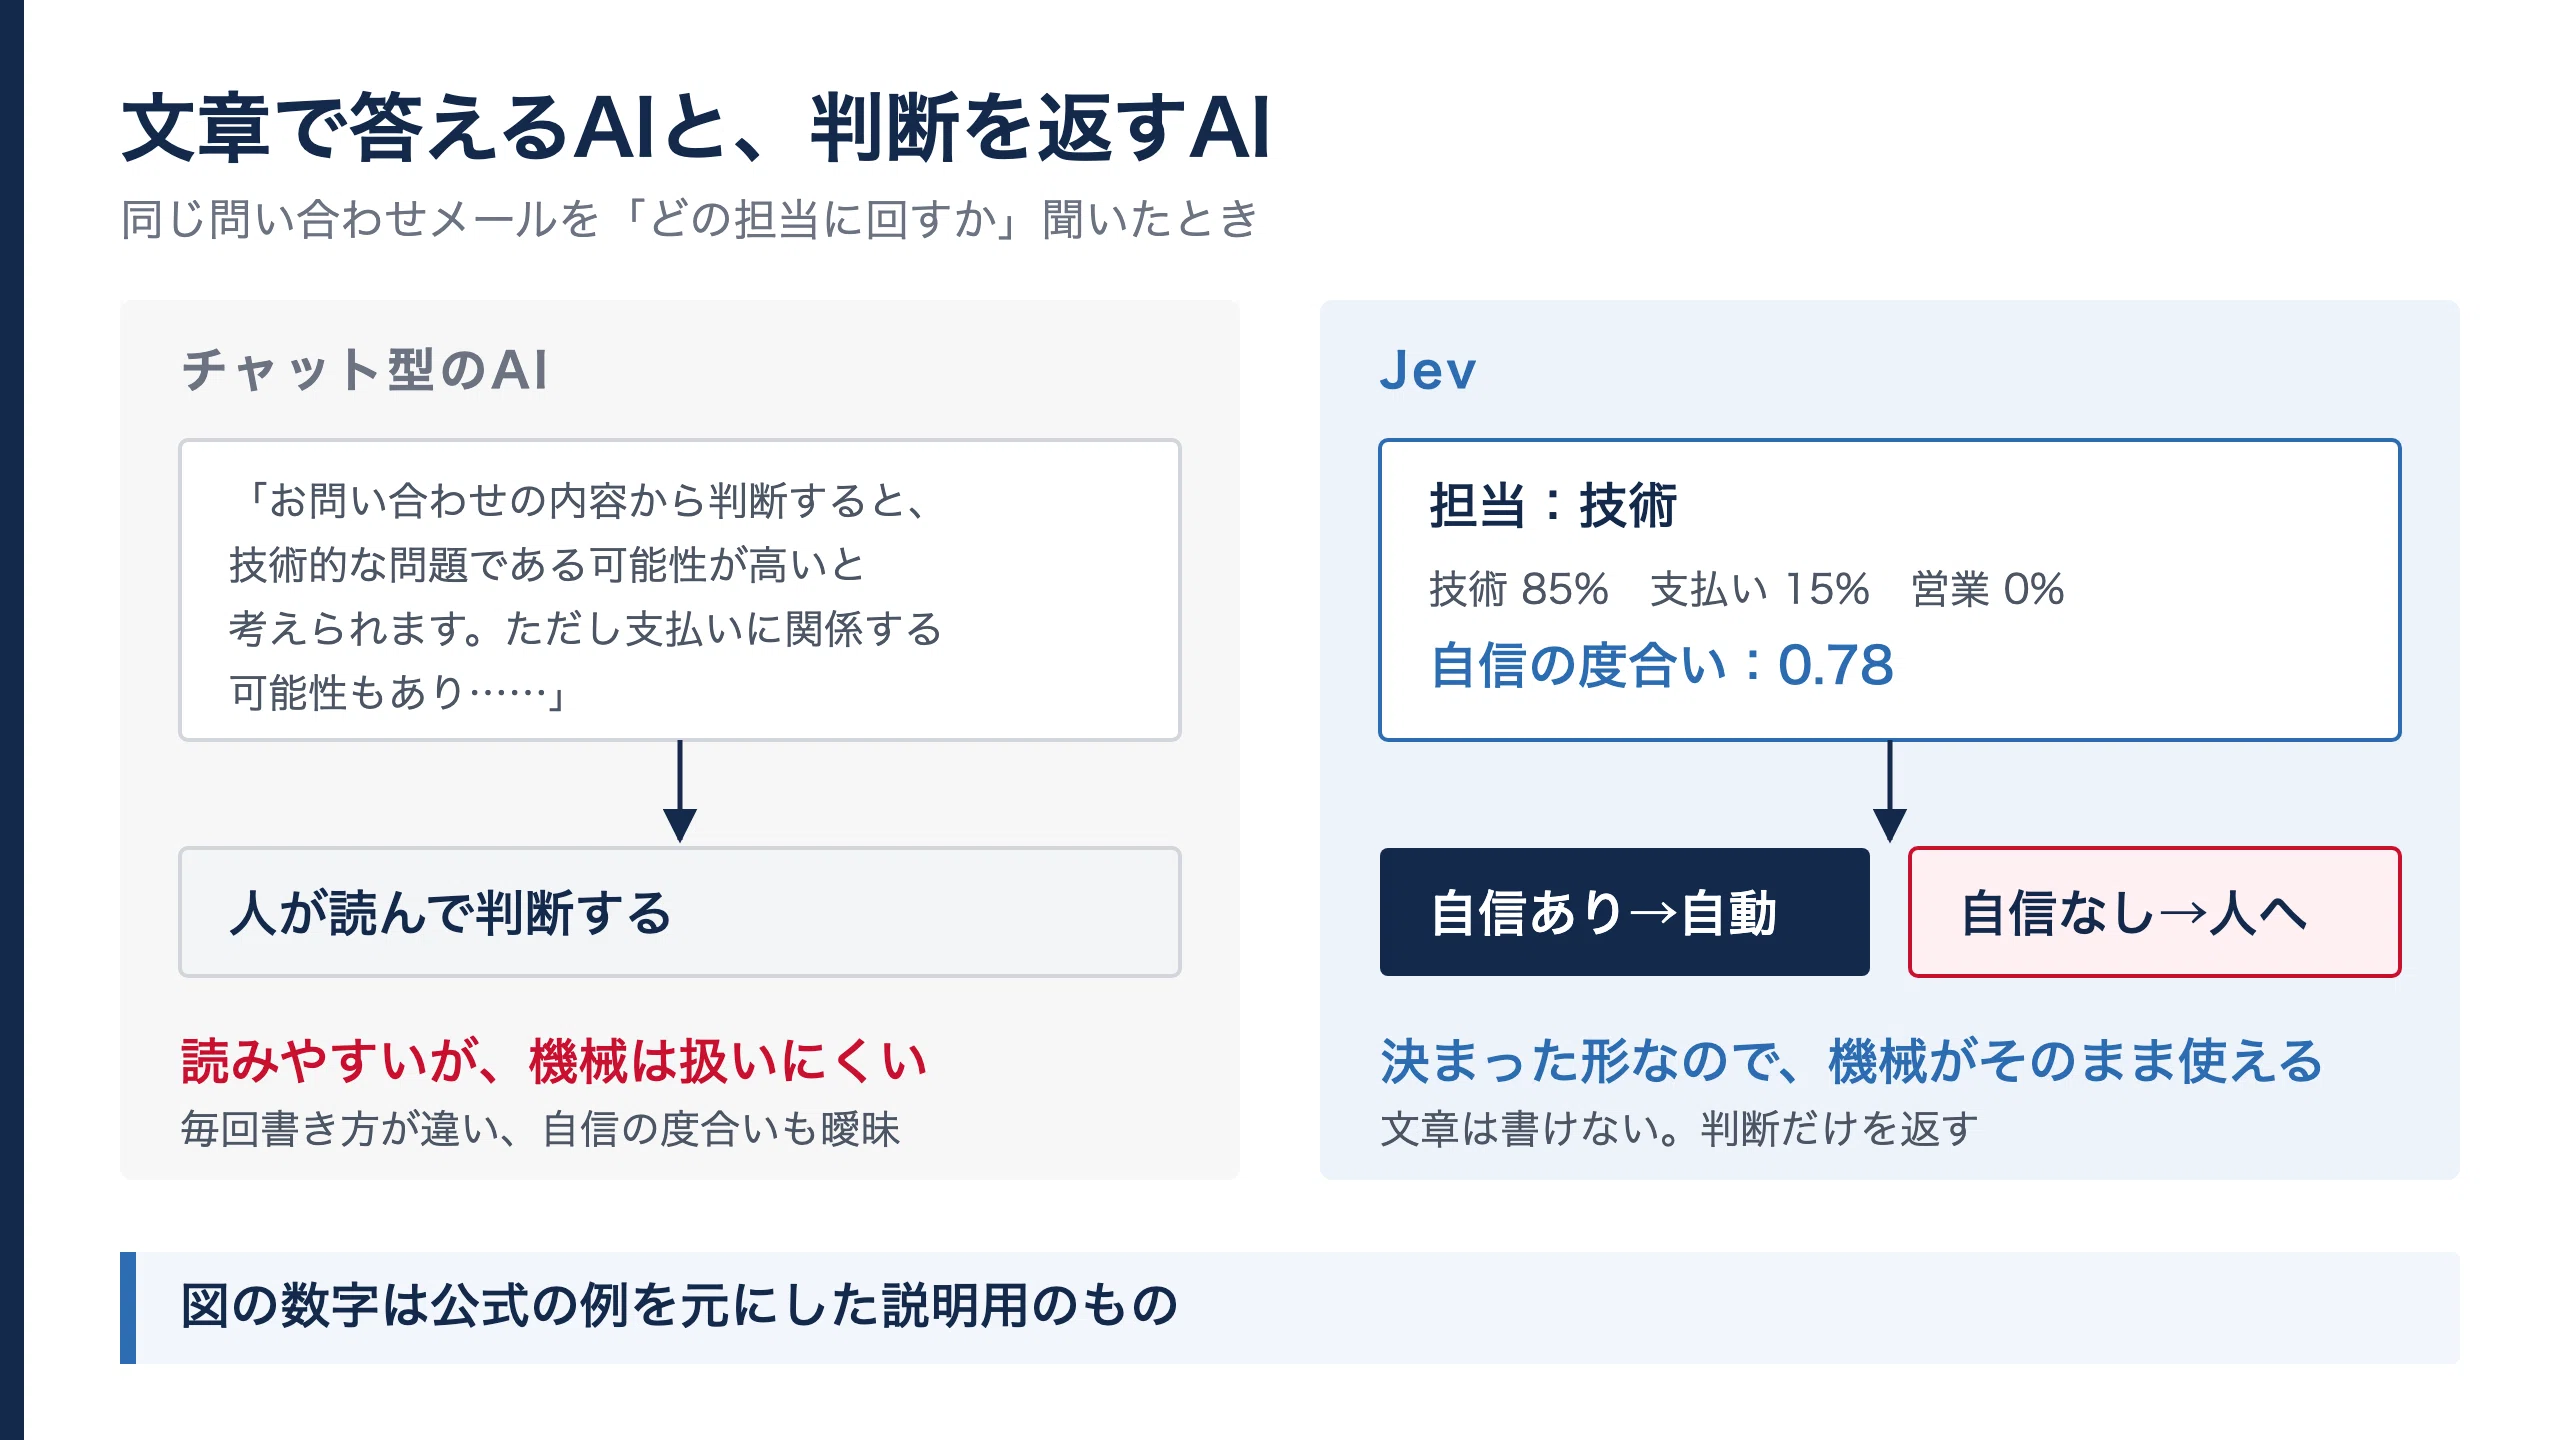Click the downward arrow under the Jev result
This screenshot has height=1440, width=2560.
1889,792
